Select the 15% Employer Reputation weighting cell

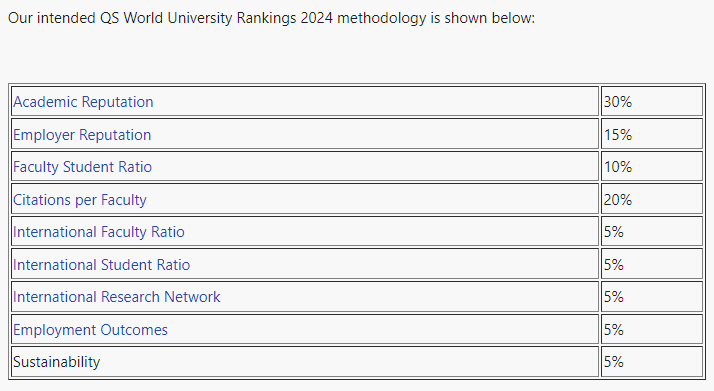(652, 134)
